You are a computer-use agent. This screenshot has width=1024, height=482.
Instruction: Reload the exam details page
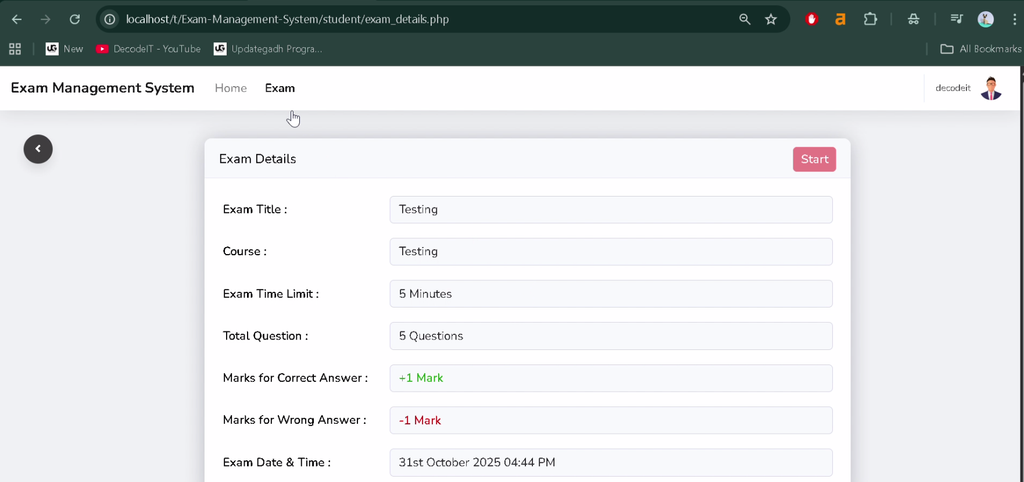pyautogui.click(x=74, y=19)
